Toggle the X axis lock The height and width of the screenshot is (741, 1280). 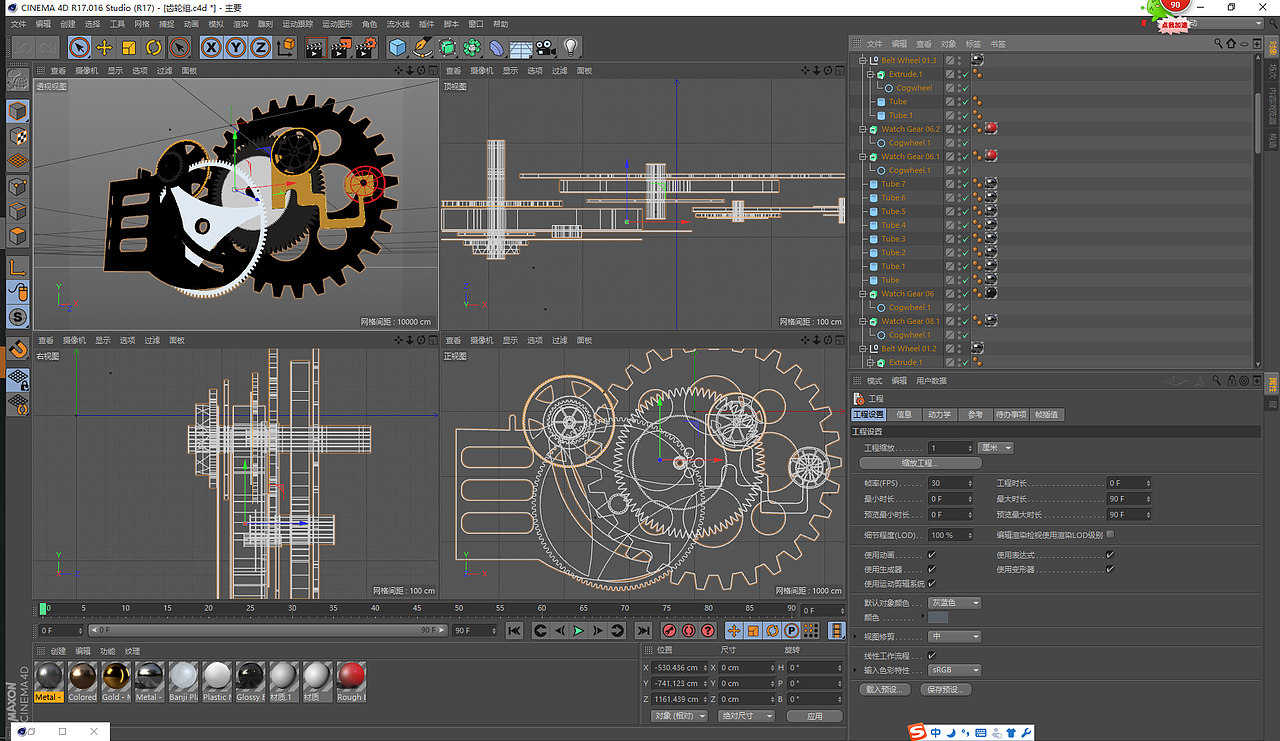(x=211, y=47)
